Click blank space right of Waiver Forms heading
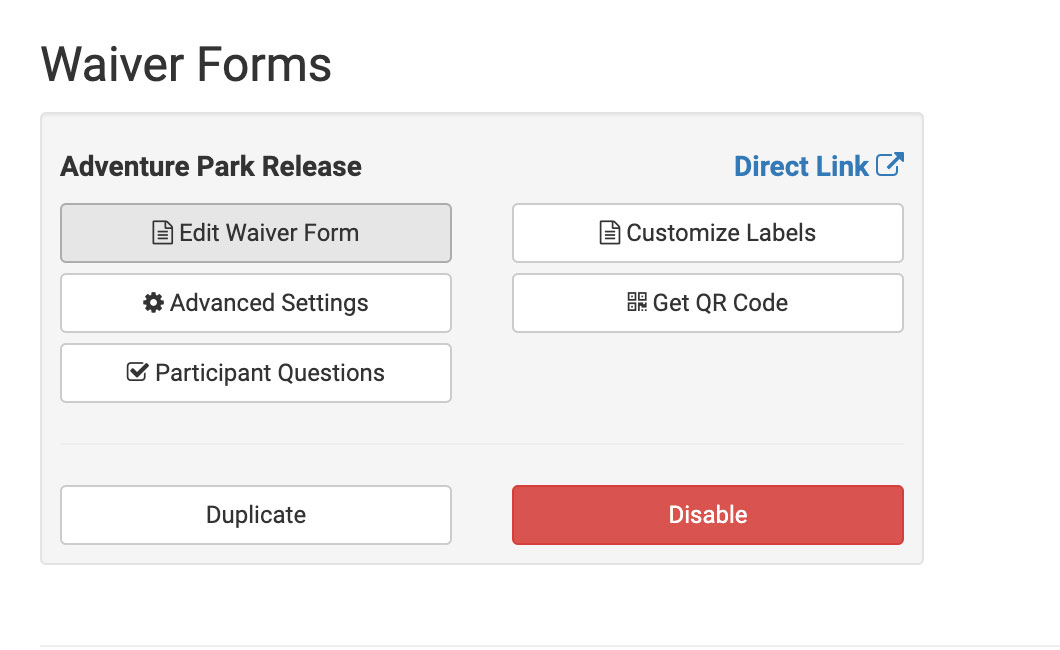 (x=650, y=65)
